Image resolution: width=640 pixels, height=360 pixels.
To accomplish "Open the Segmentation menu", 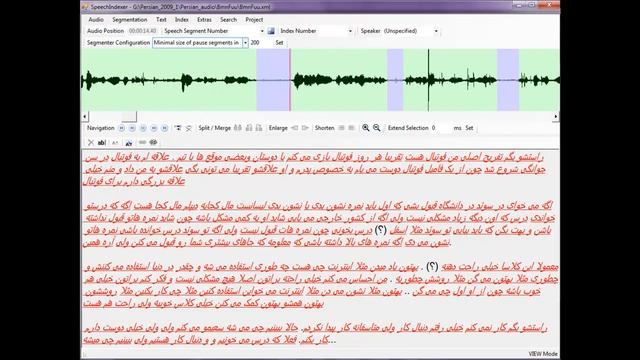I will coord(130,20).
